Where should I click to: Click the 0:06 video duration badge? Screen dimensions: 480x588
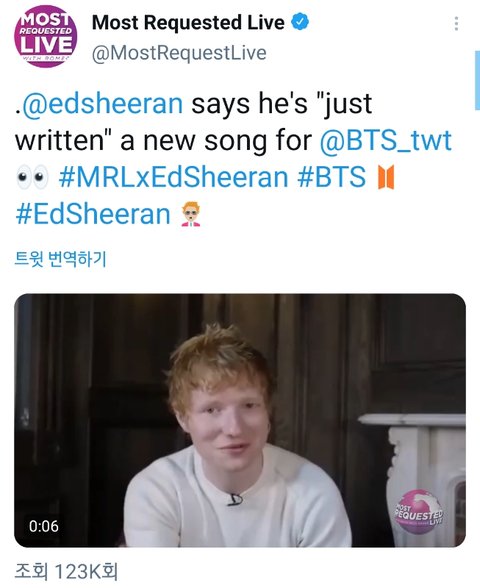coord(44,526)
